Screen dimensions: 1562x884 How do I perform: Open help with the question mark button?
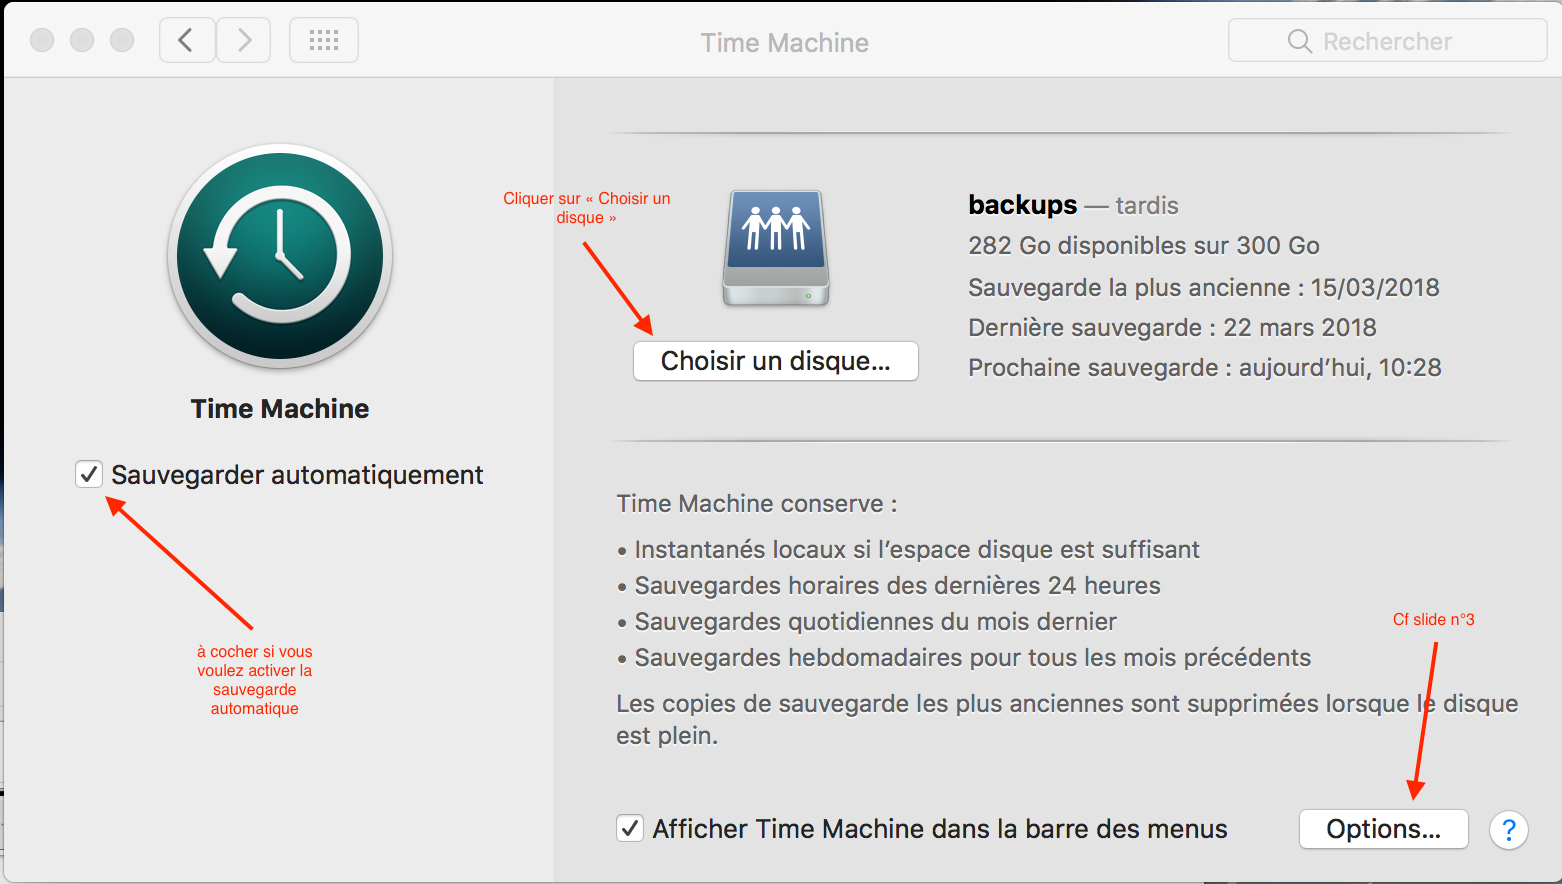(x=1508, y=829)
